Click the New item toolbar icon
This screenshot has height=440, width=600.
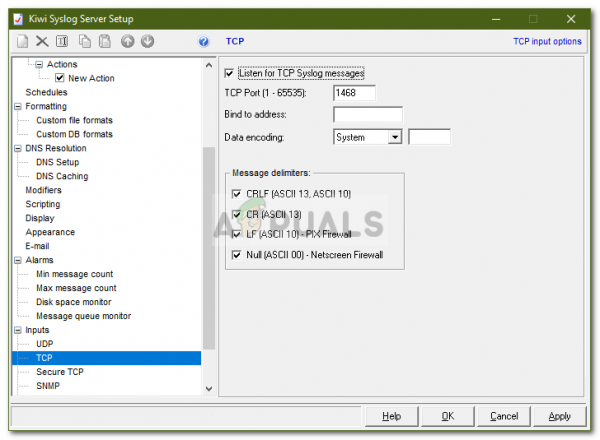[23, 41]
